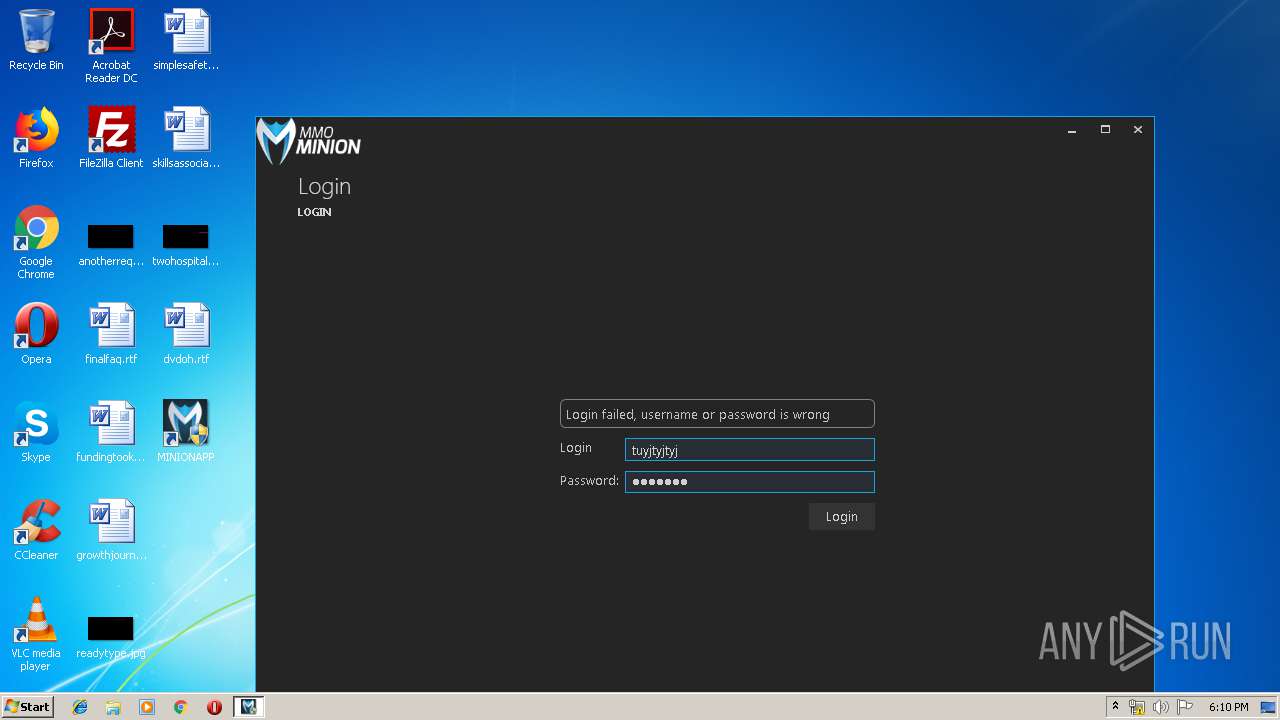
Task: Click the MMO Minion logo
Action: [x=309, y=141]
